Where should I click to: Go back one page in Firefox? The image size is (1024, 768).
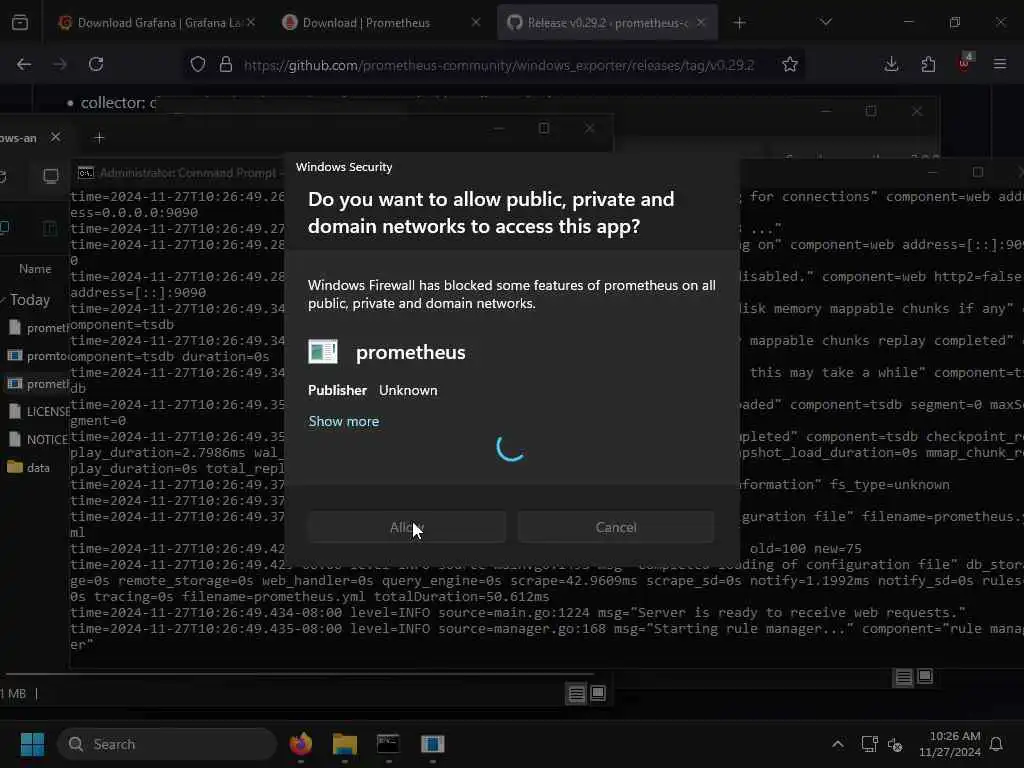tap(24, 64)
